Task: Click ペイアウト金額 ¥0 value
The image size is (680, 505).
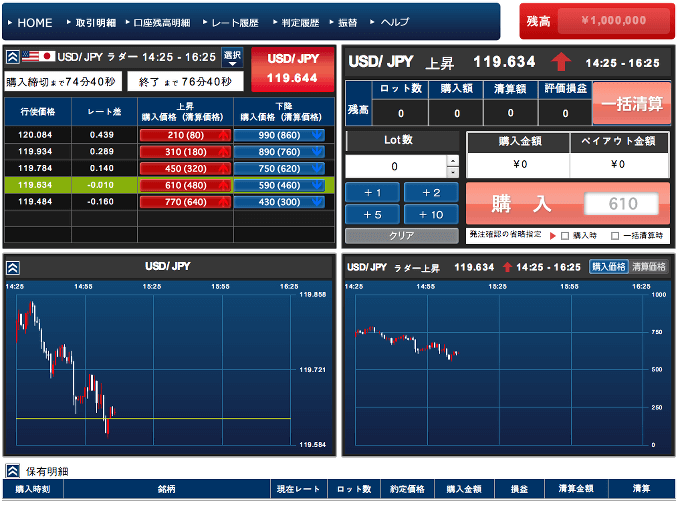Action: 619,164
